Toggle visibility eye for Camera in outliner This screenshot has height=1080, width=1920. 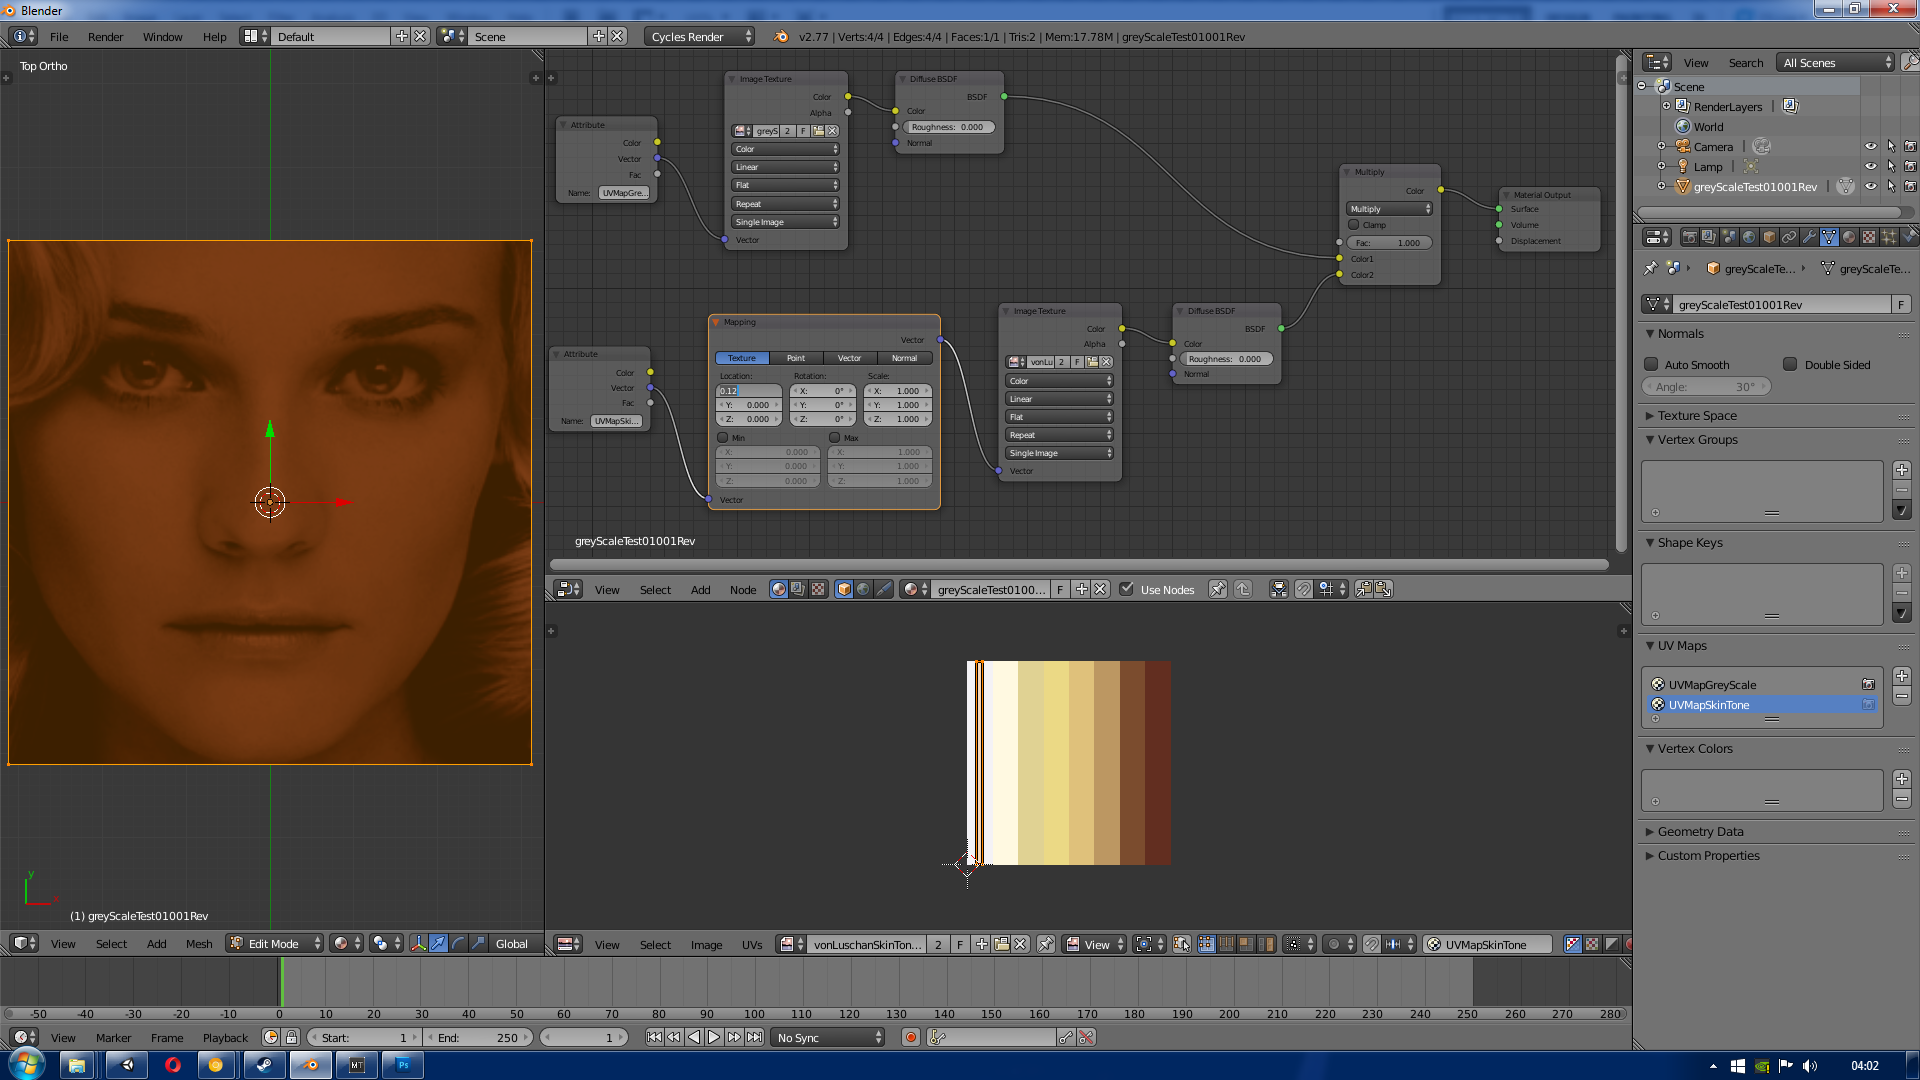1870,146
